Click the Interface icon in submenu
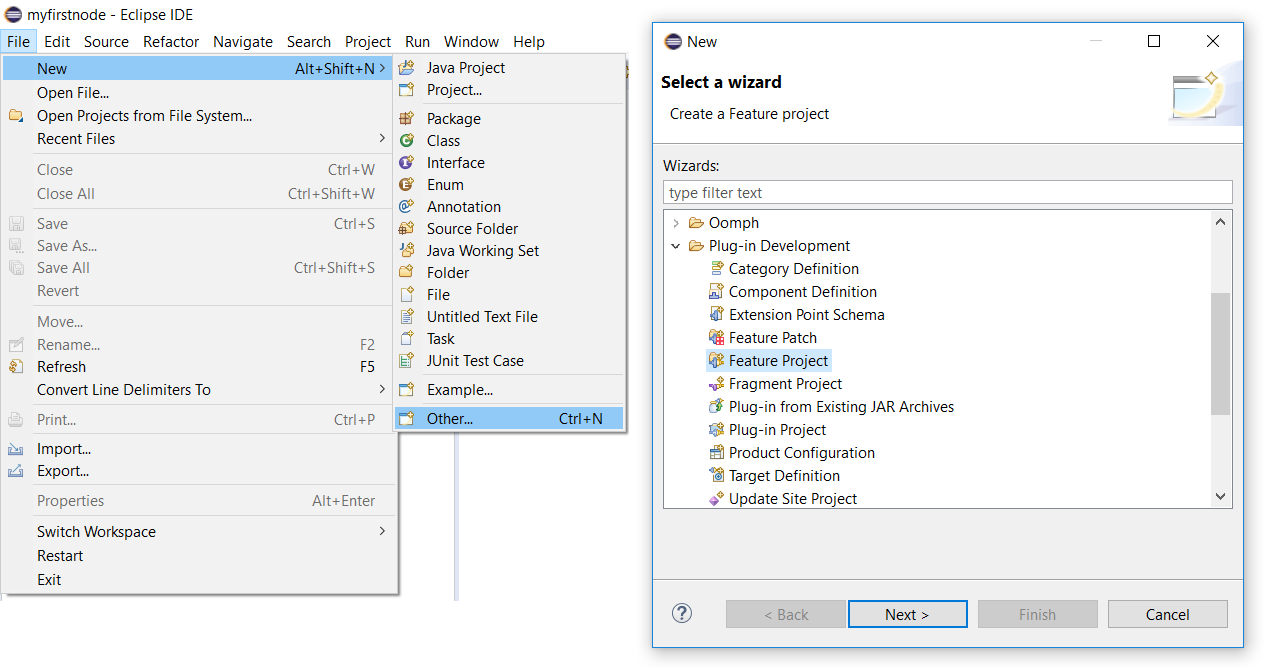Image resolution: width=1283 pixels, height=668 pixels. click(407, 163)
